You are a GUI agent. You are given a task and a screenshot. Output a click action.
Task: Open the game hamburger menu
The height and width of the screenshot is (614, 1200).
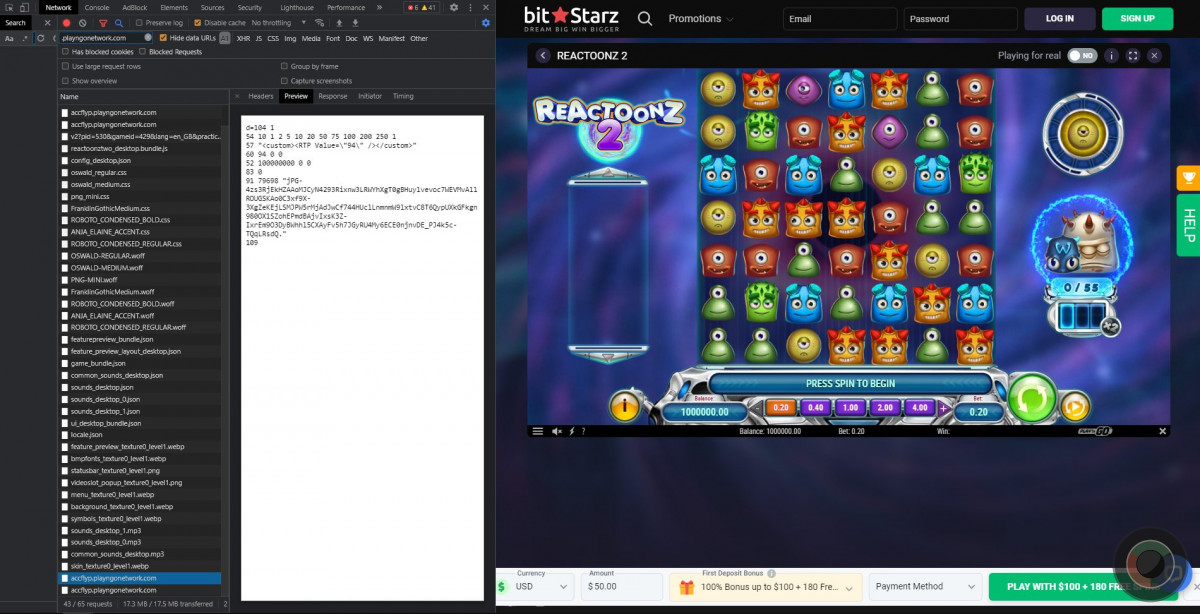538,431
